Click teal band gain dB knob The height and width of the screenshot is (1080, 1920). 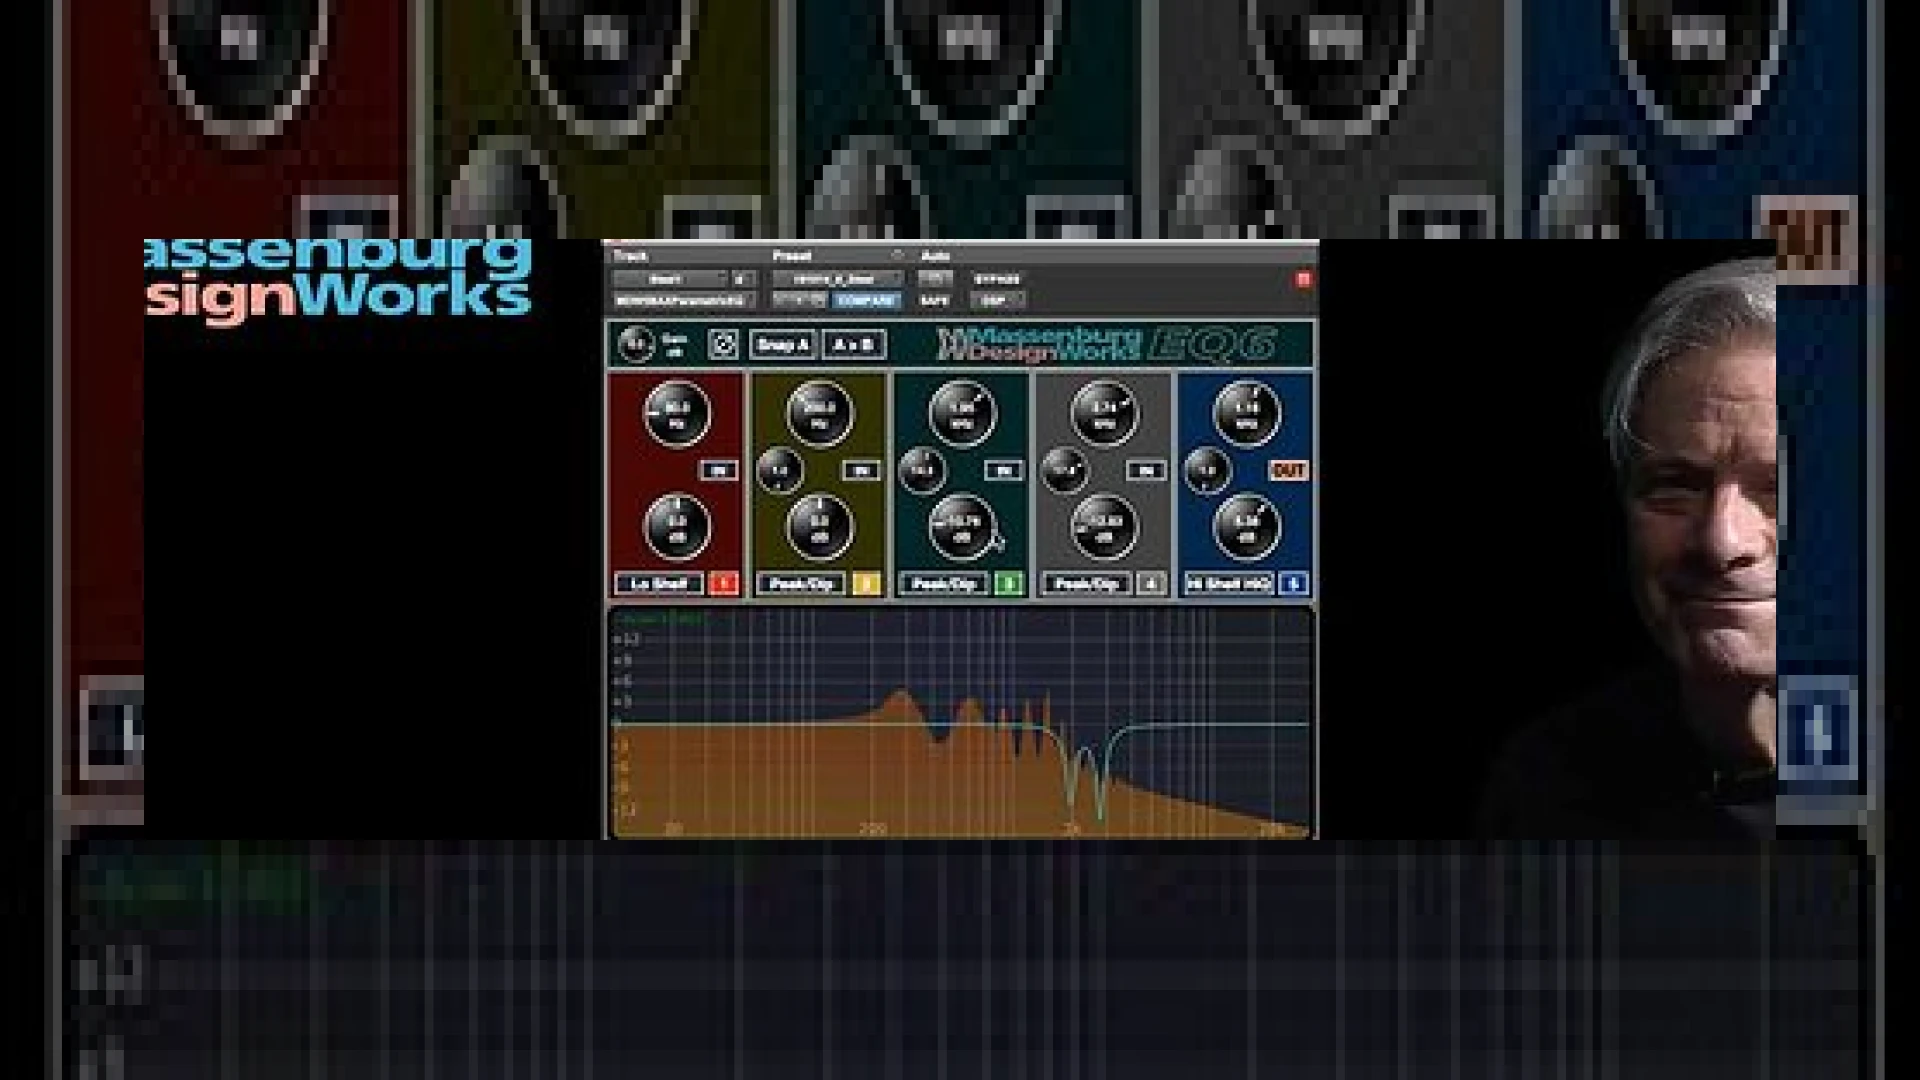[962, 527]
